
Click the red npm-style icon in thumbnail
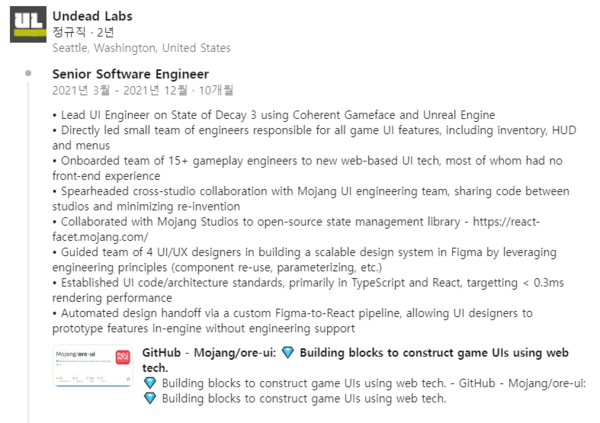[x=122, y=358]
